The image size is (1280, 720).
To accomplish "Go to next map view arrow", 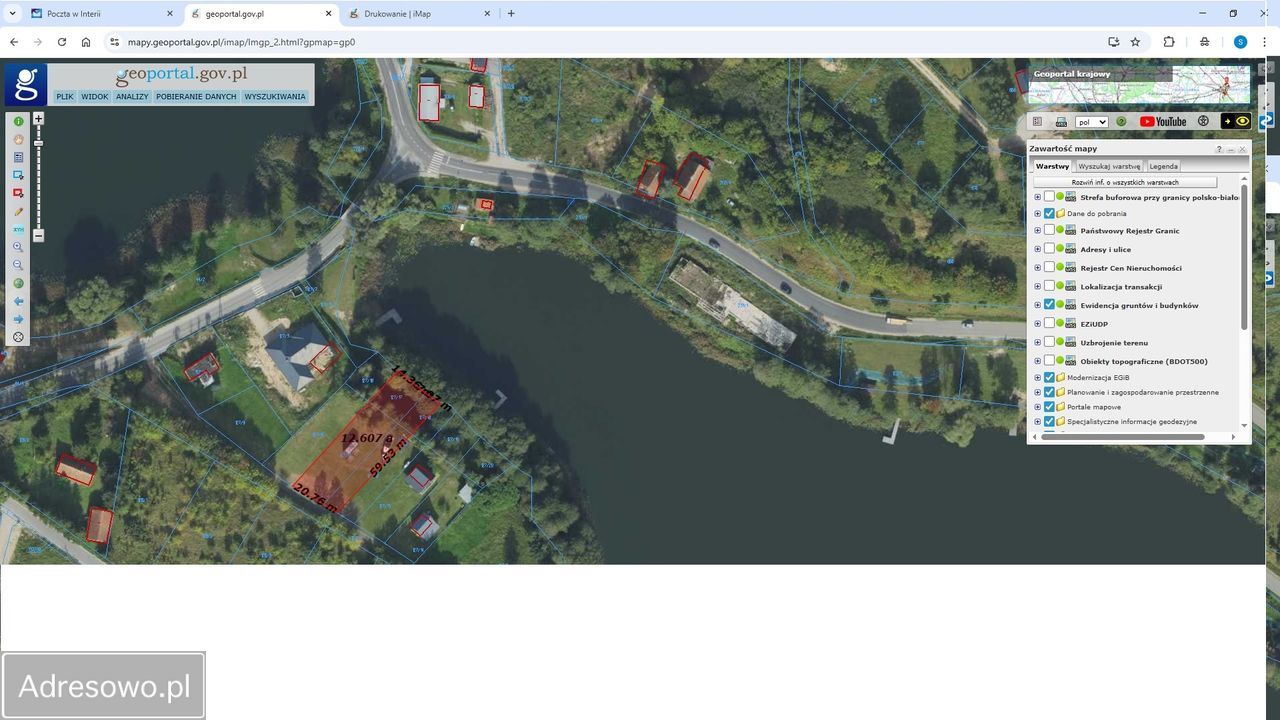I will point(18,319).
